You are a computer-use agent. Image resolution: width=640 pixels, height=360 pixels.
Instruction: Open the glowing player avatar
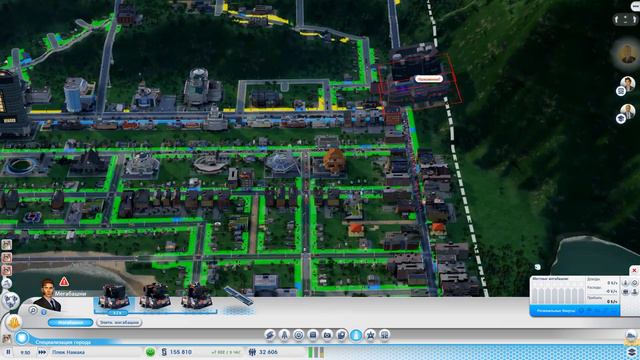coord(627,53)
